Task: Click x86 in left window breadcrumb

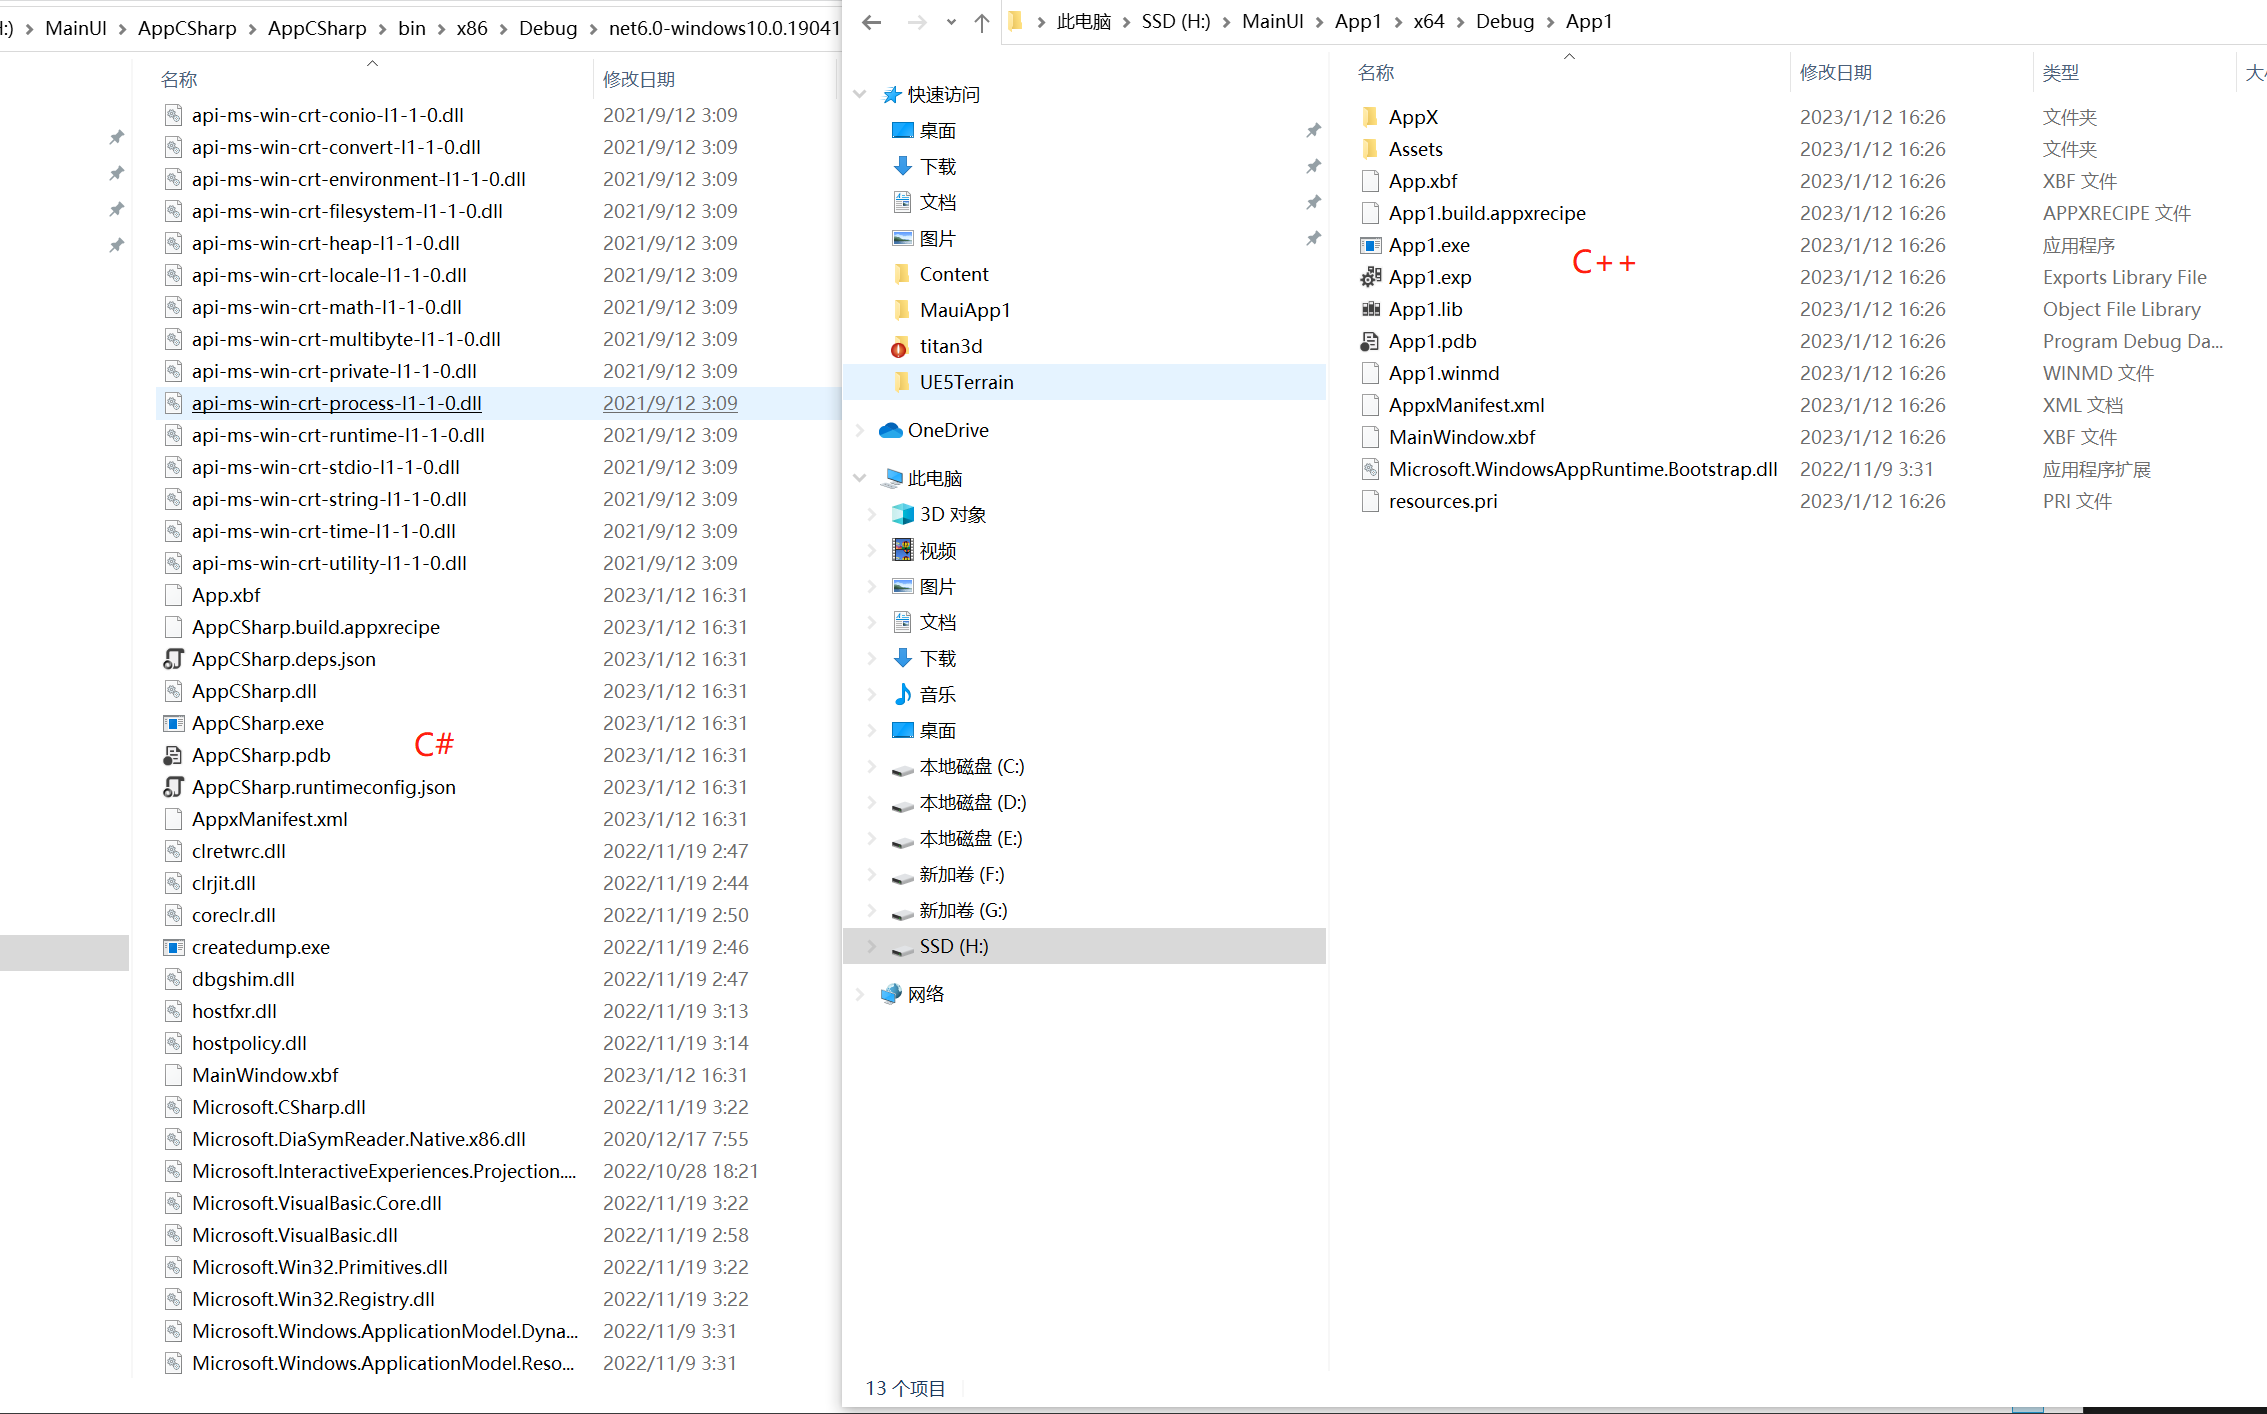Action: point(472,28)
